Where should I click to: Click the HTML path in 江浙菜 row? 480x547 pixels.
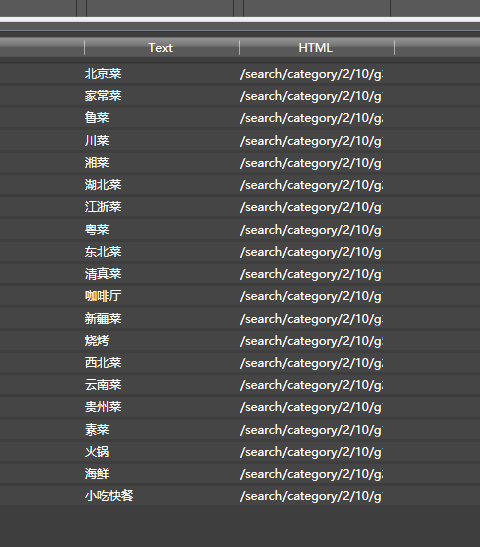pyautogui.click(x=311, y=207)
